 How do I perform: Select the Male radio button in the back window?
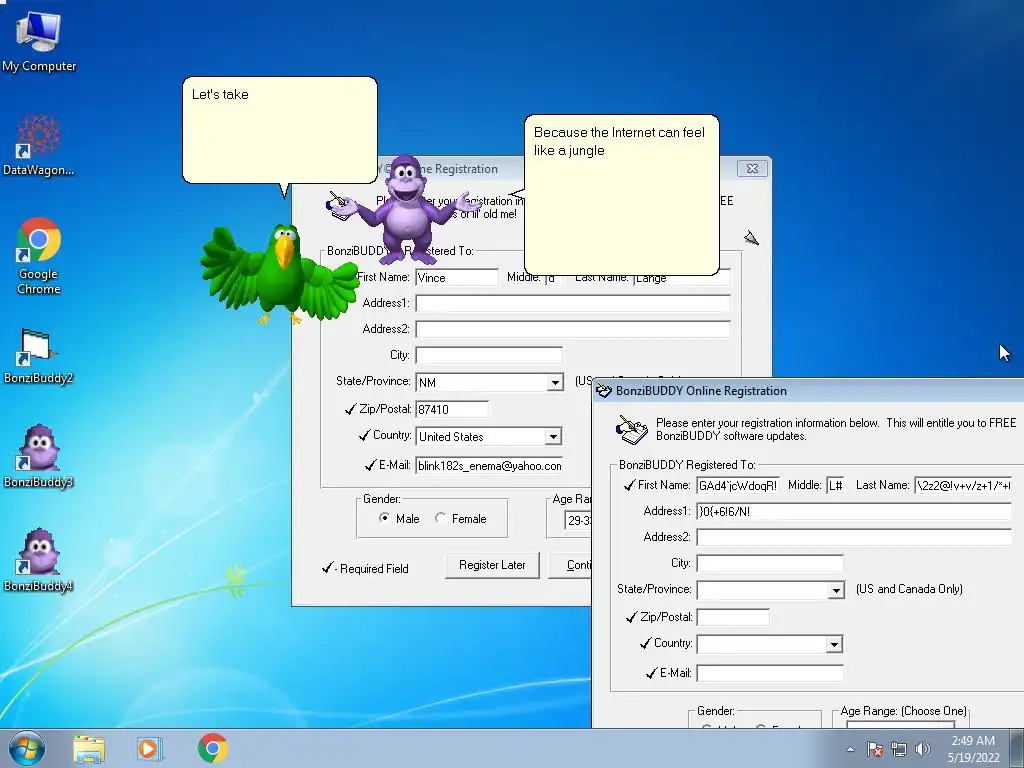(x=385, y=518)
